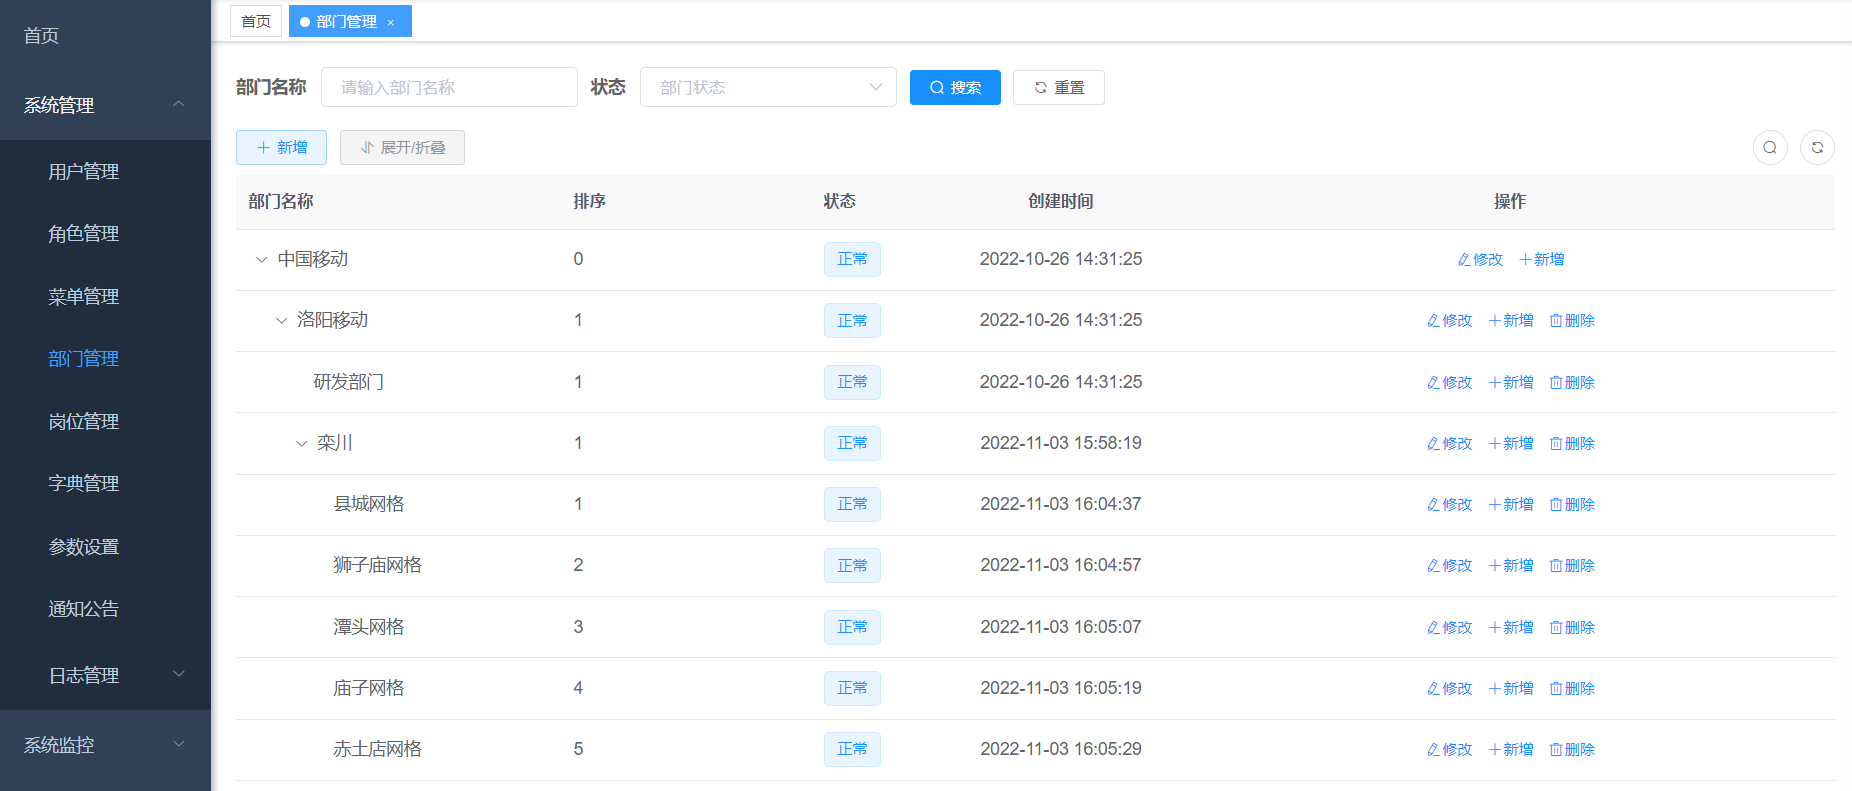Click the round refresh icon
Viewport: 1852px width, 791px height.
pos(1817,147)
